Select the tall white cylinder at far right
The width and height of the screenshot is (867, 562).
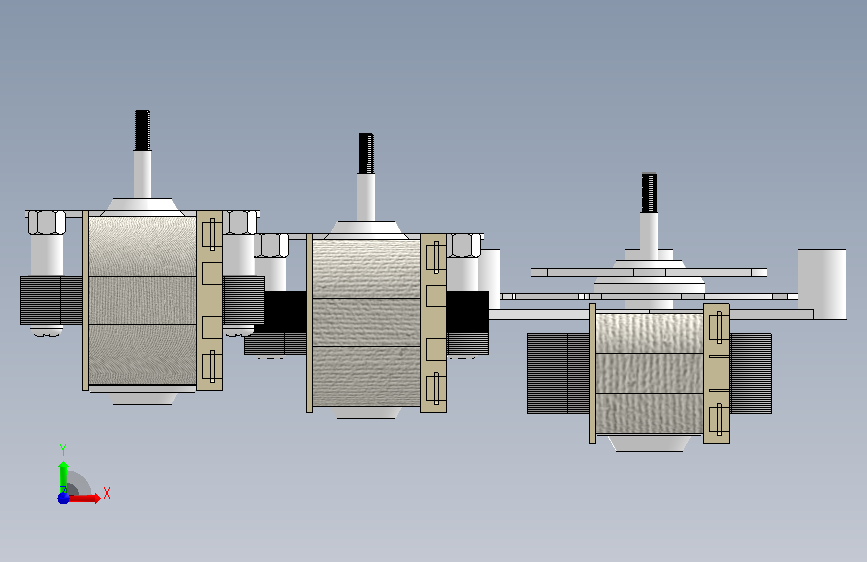click(x=822, y=284)
